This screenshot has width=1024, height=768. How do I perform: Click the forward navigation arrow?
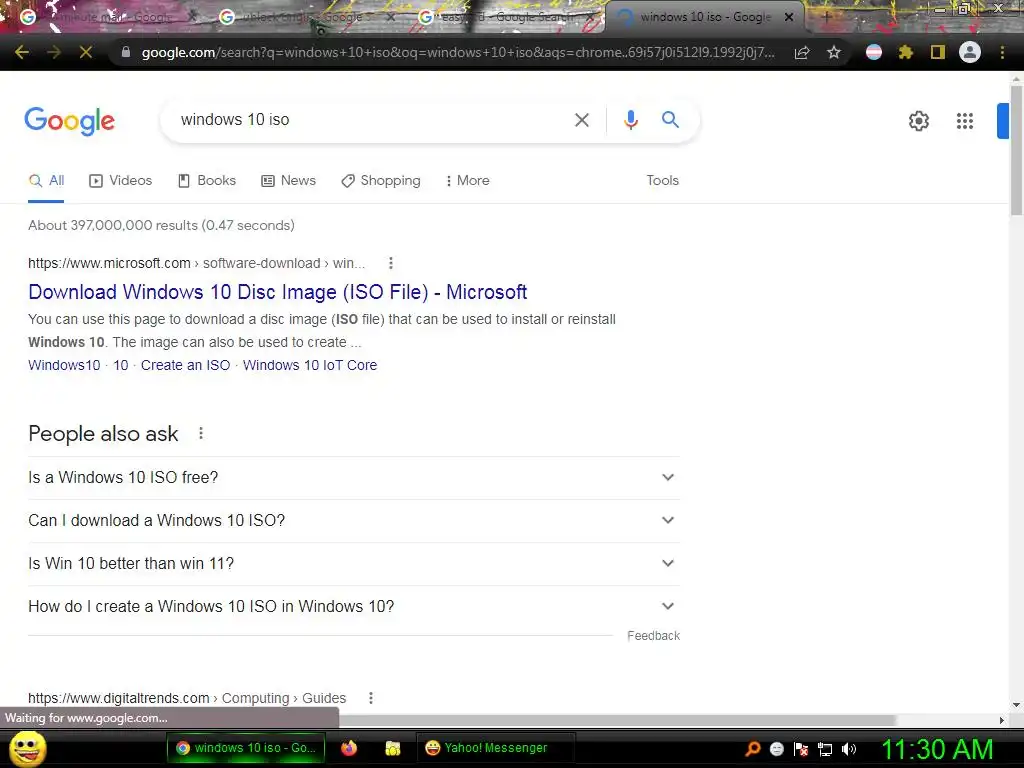[x=54, y=52]
